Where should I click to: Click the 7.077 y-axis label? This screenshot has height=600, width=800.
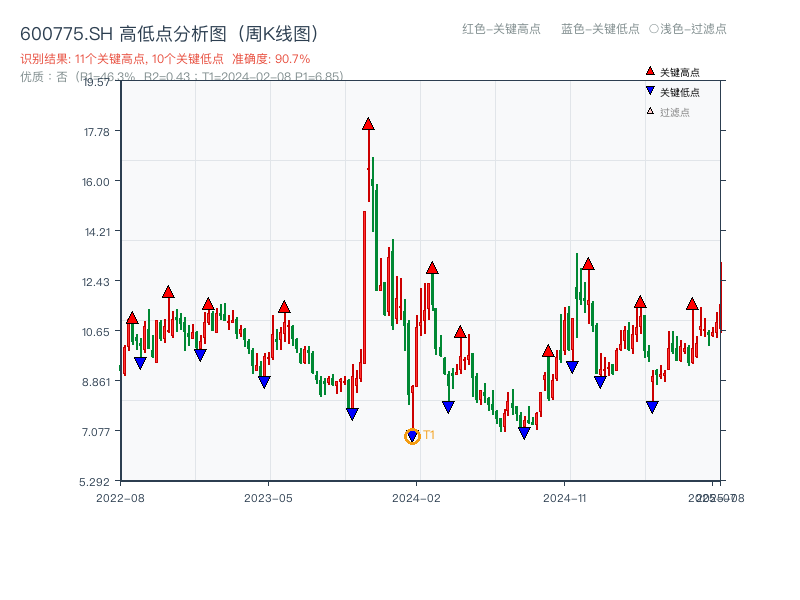pyautogui.click(x=96, y=432)
